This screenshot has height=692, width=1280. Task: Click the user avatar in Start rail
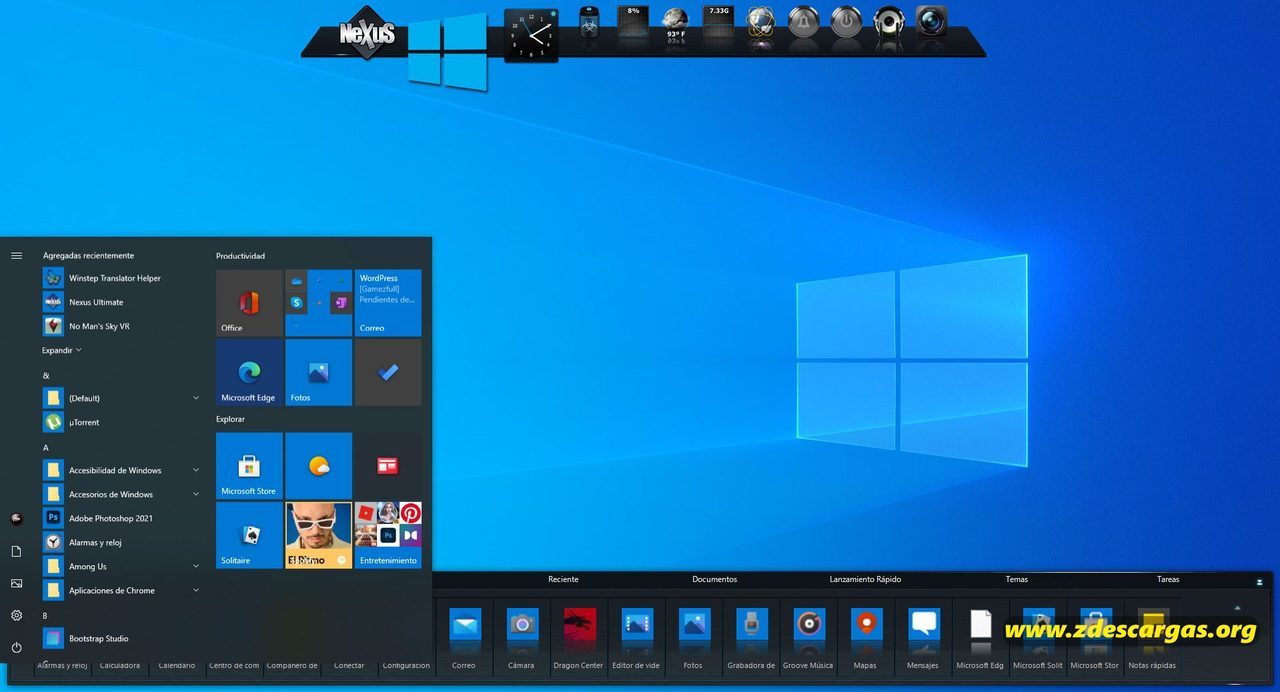(x=16, y=518)
